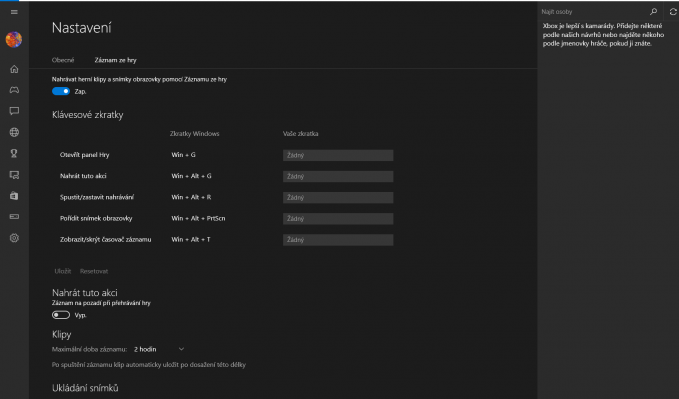The width and height of the screenshot is (679, 399).
Task: Click the Resetovat button
Action: click(94, 271)
